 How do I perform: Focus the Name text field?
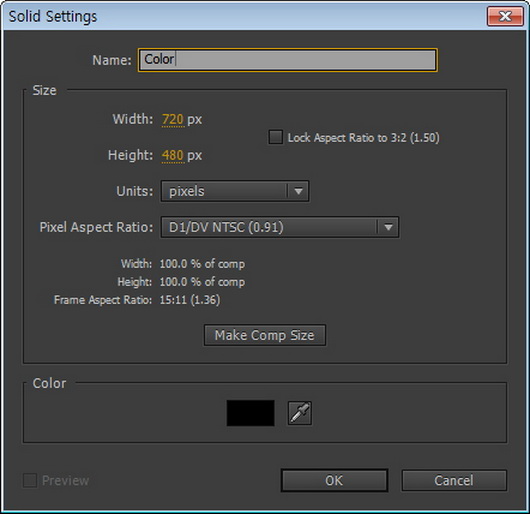(288, 60)
